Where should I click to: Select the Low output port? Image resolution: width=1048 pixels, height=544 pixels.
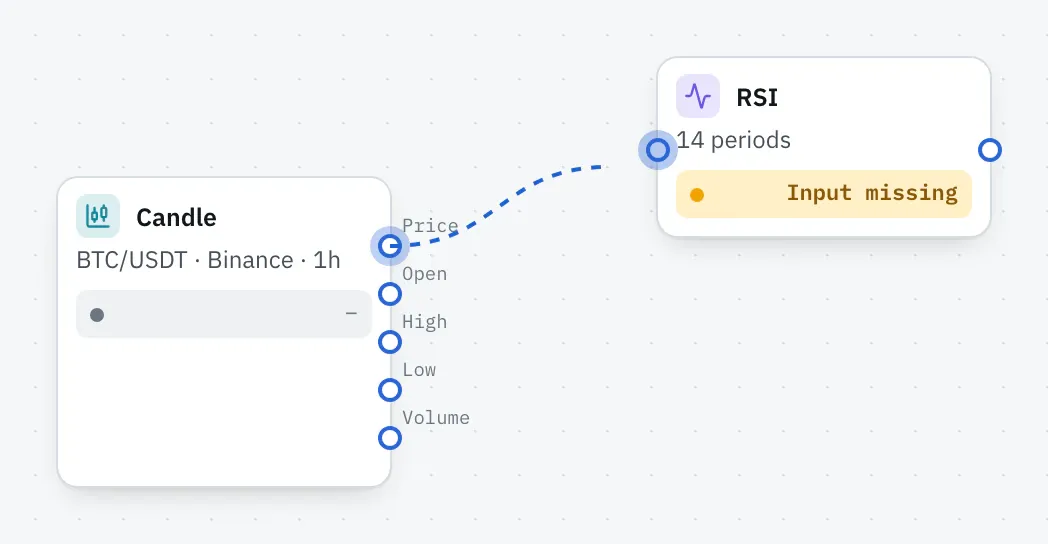click(x=390, y=390)
